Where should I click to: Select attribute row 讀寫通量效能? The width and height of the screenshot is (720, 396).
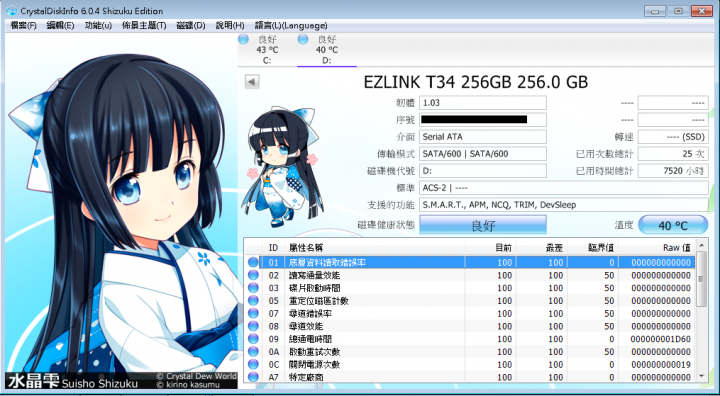[470, 275]
